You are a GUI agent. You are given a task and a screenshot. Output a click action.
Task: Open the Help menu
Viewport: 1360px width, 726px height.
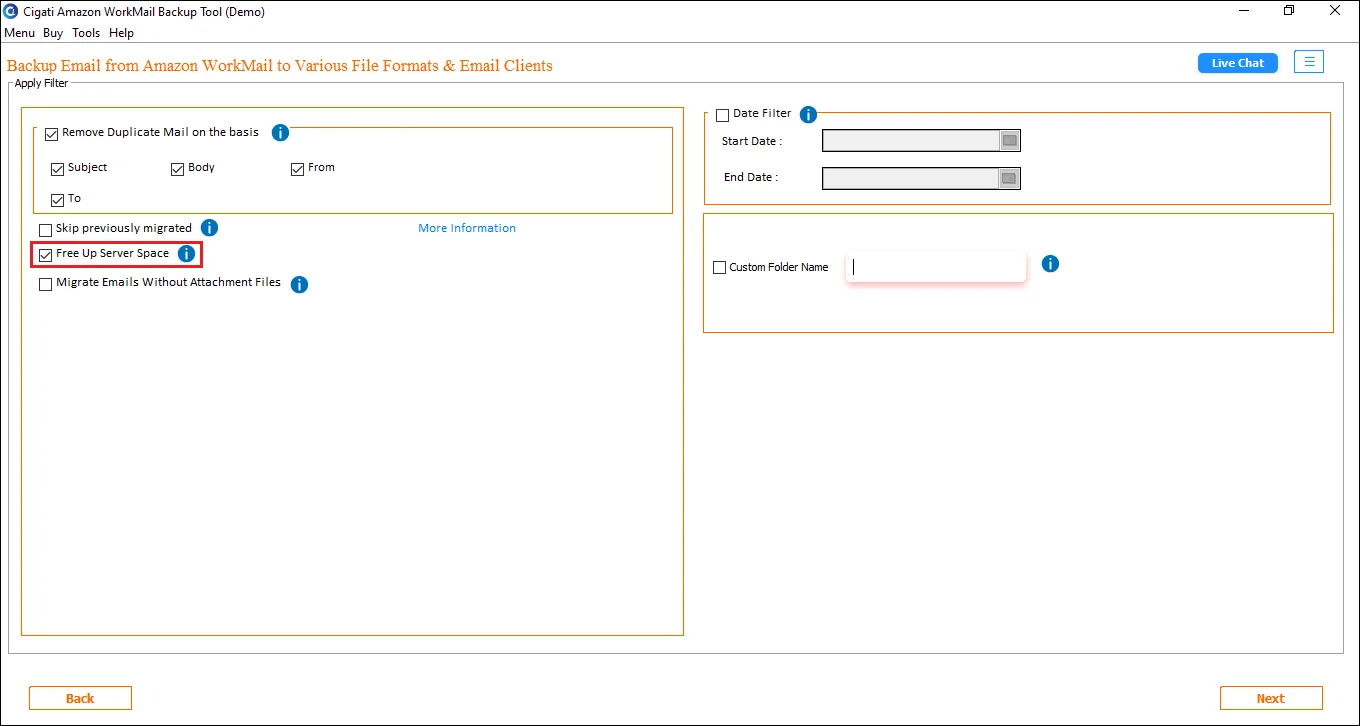(x=121, y=33)
